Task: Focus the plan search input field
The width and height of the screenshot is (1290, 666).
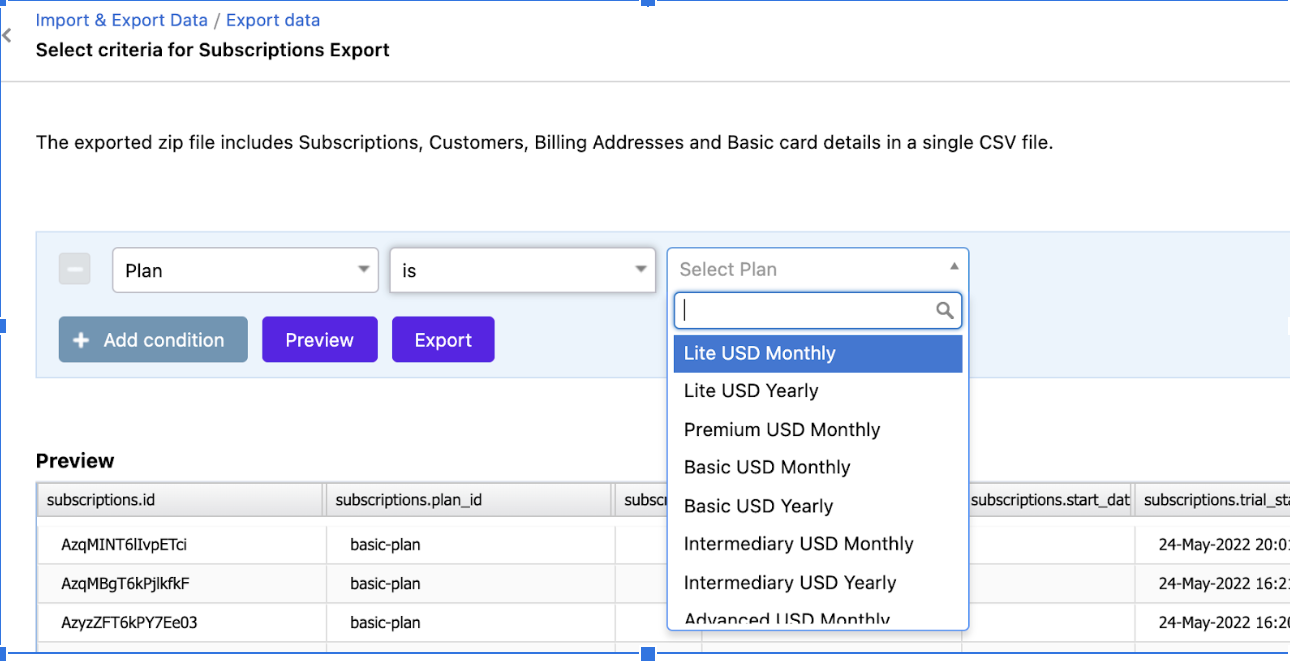Action: pos(805,311)
